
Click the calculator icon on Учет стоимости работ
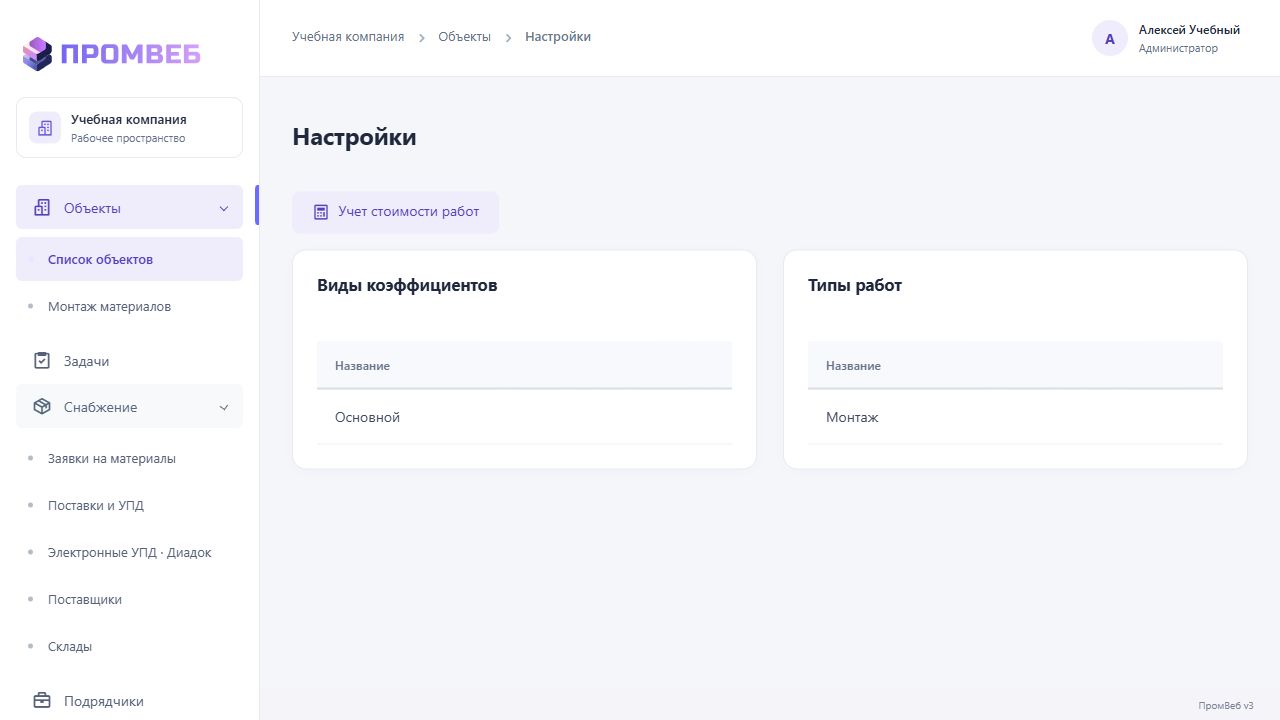point(321,212)
